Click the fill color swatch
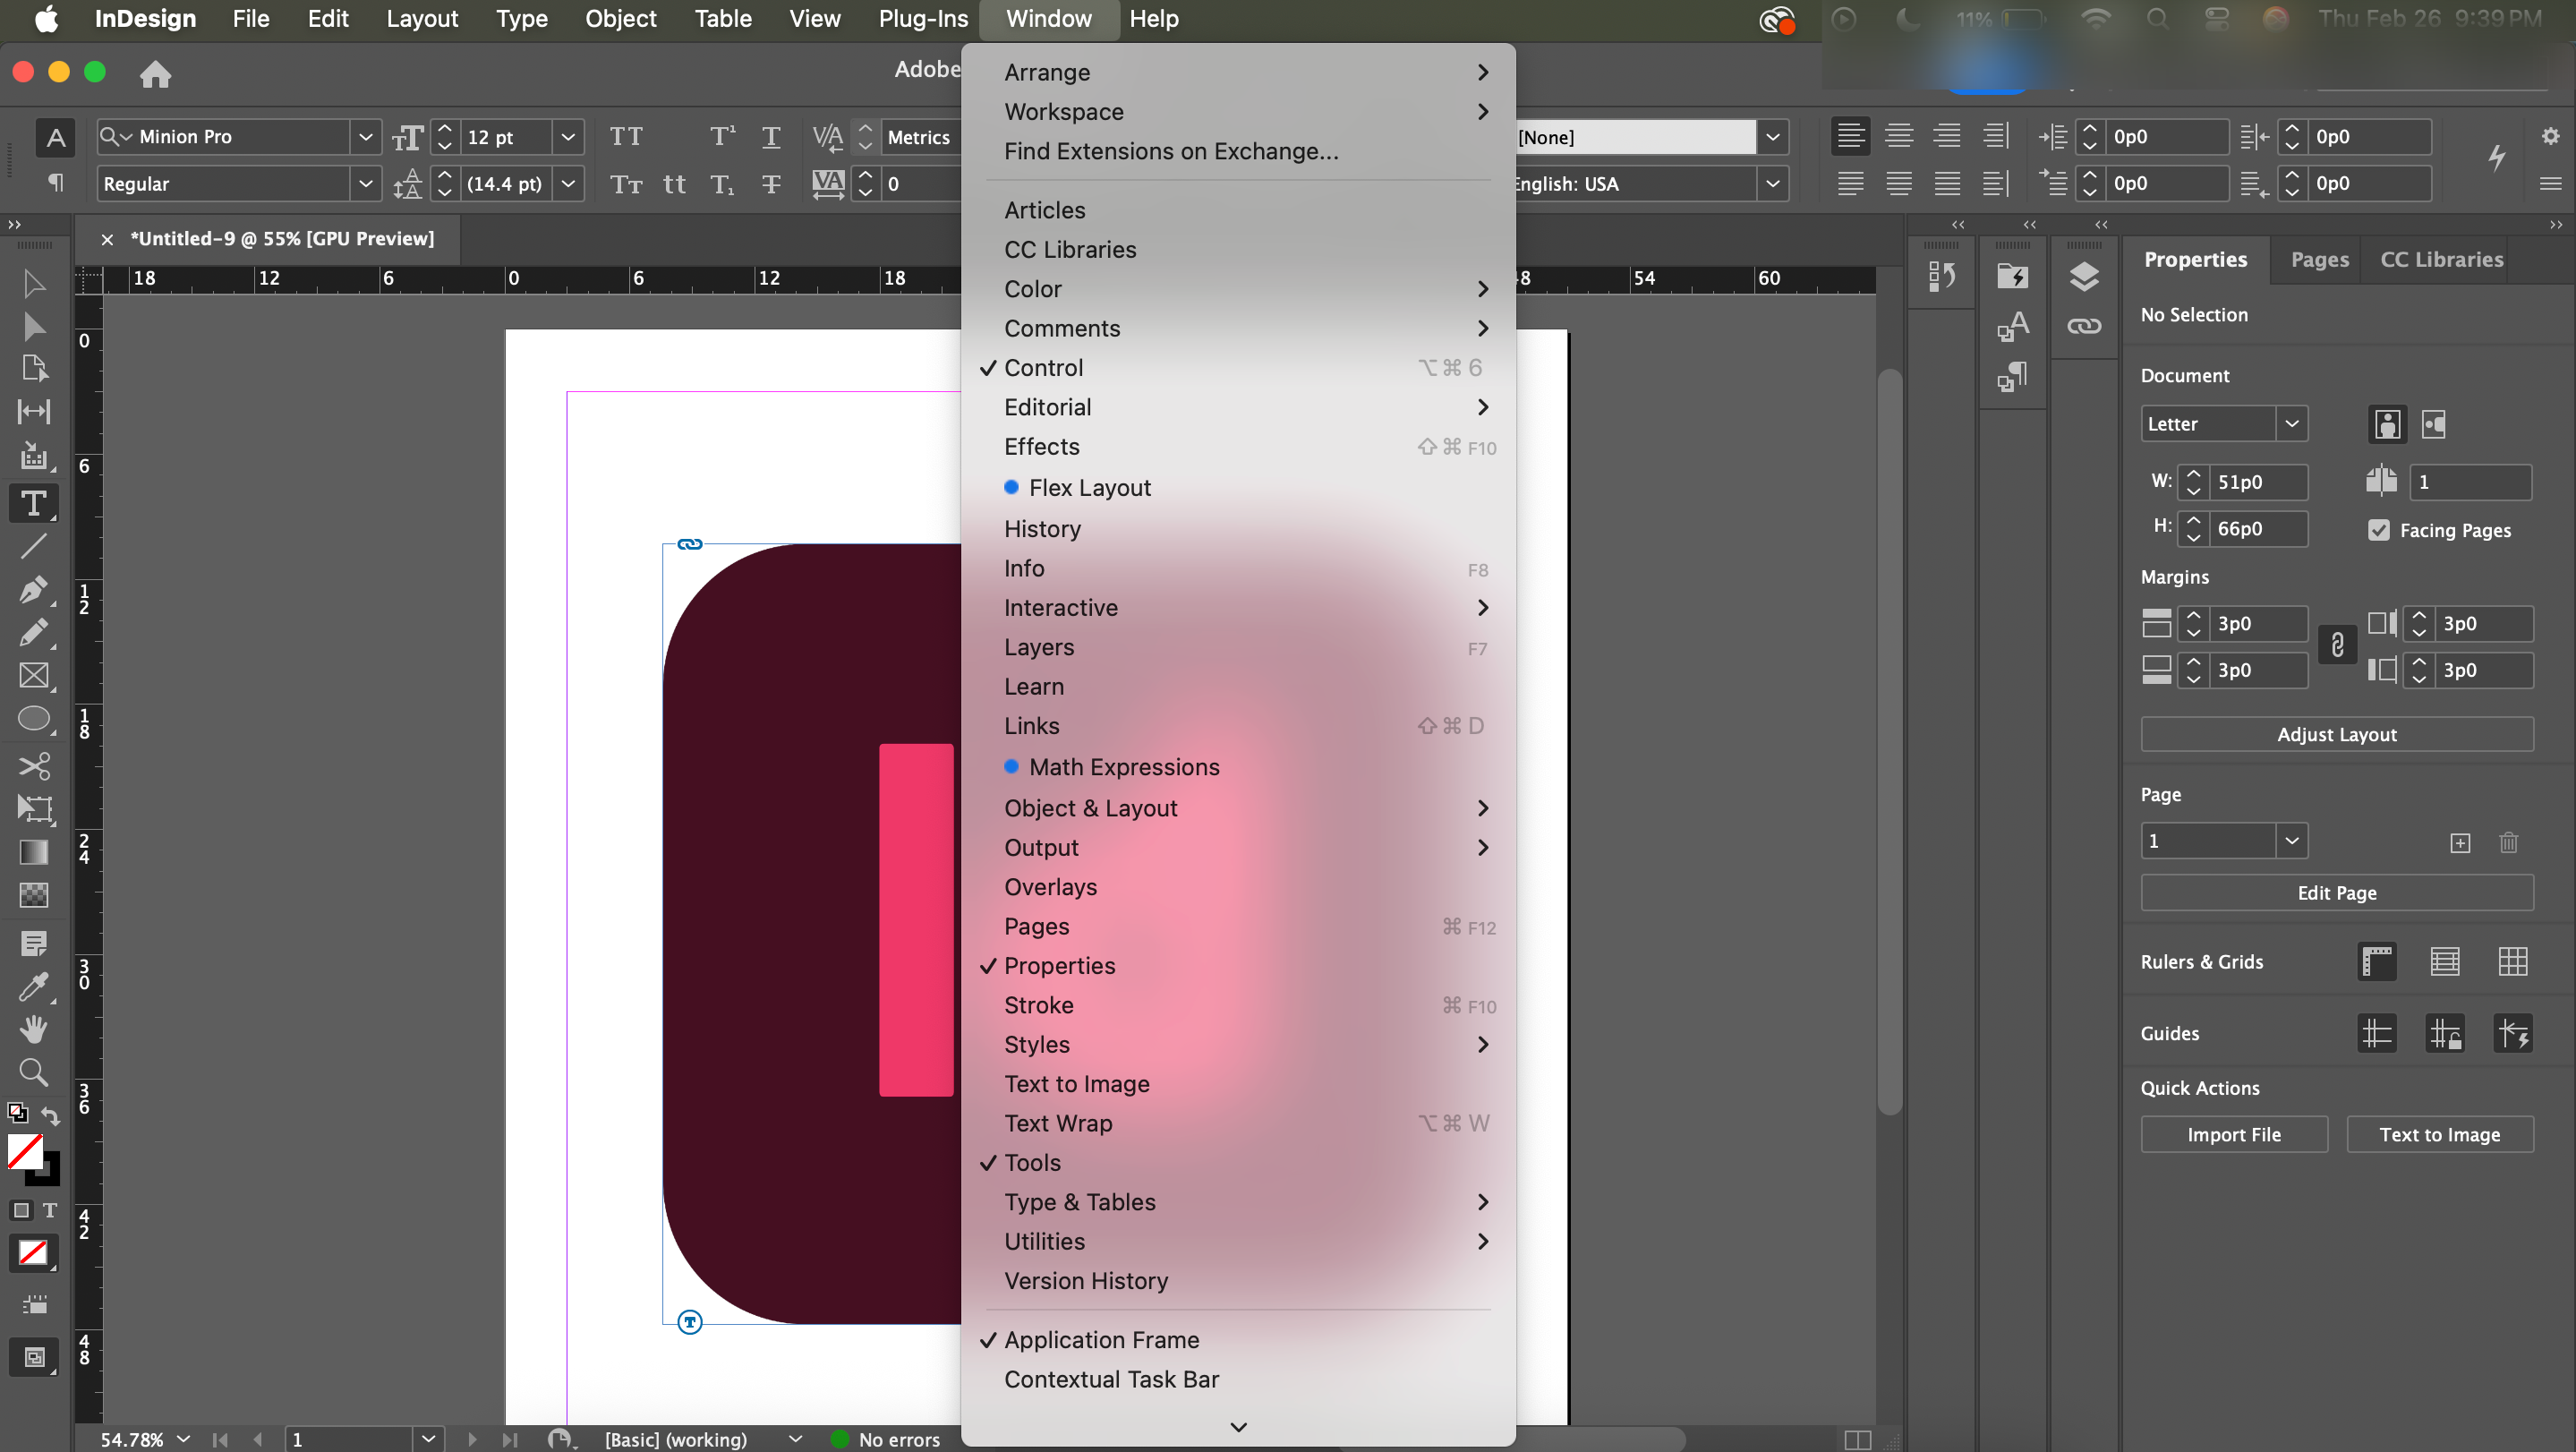The height and width of the screenshot is (1452, 2576). 25,1151
